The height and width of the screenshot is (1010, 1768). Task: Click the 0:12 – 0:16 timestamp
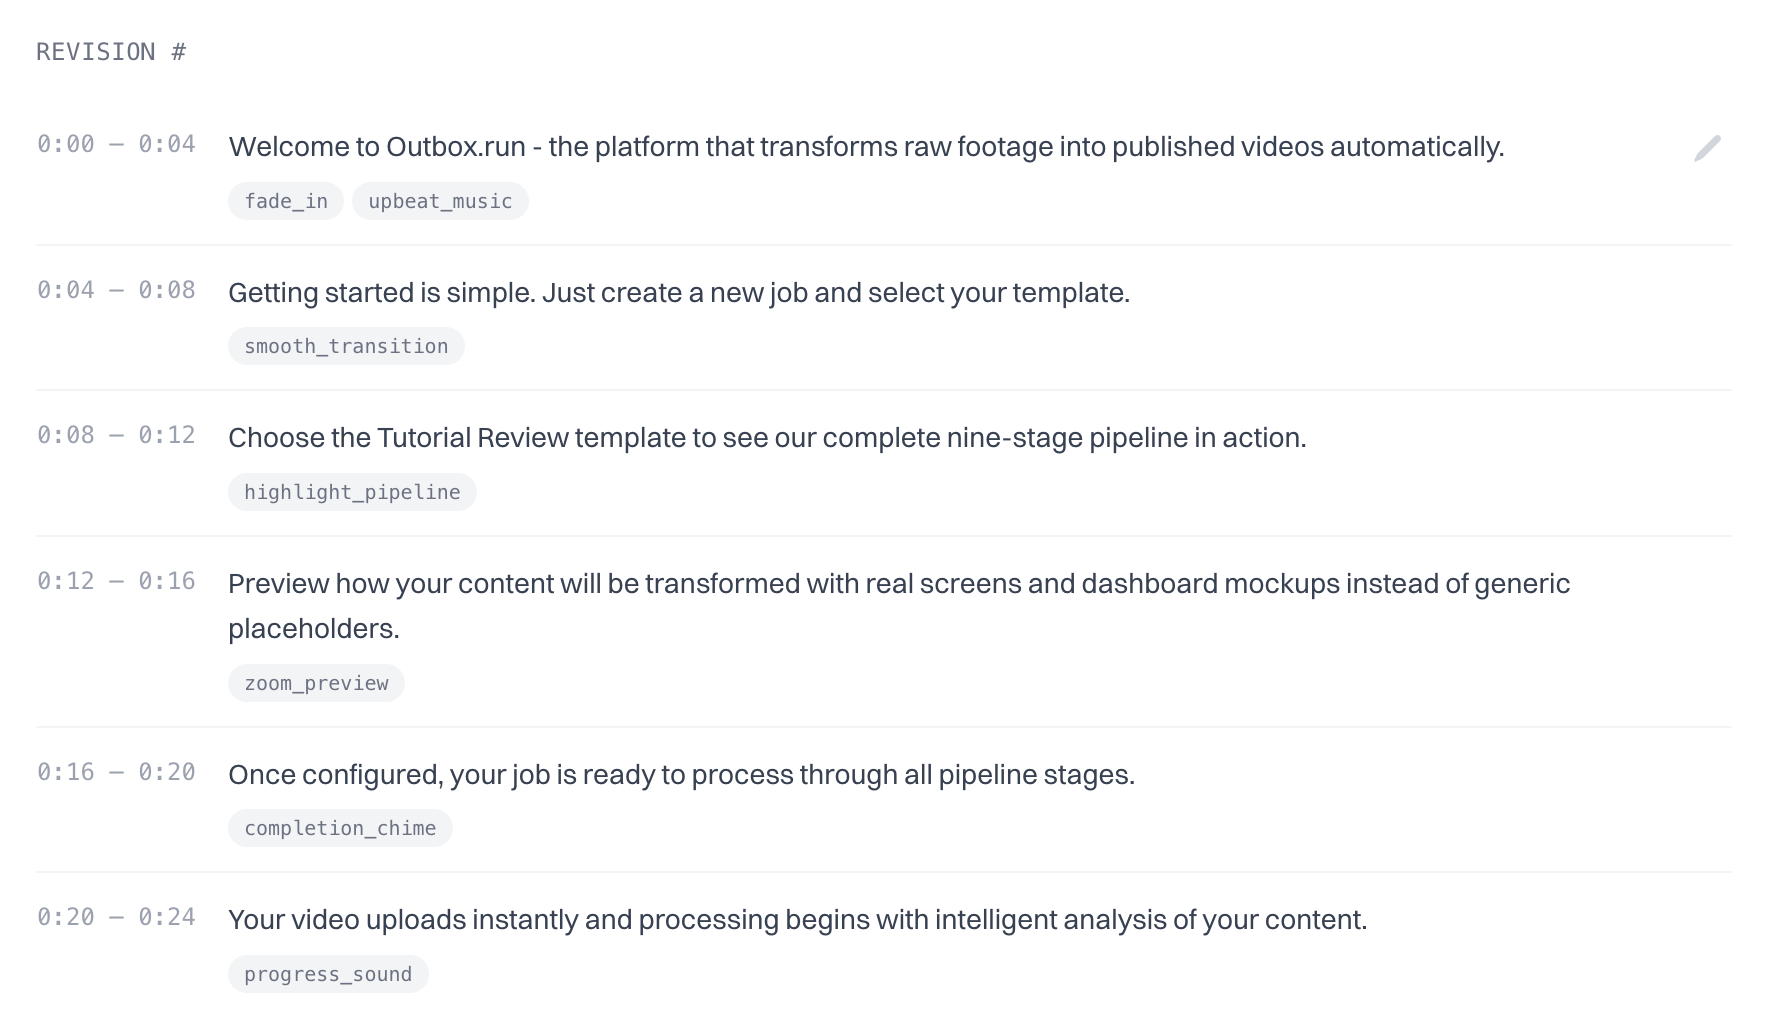point(116,581)
